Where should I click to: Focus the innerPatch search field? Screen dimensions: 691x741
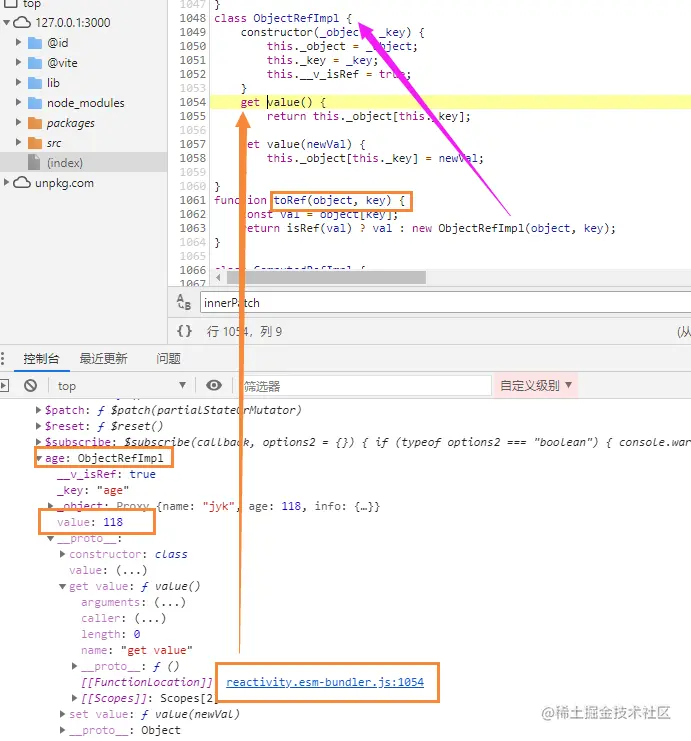tap(445, 302)
